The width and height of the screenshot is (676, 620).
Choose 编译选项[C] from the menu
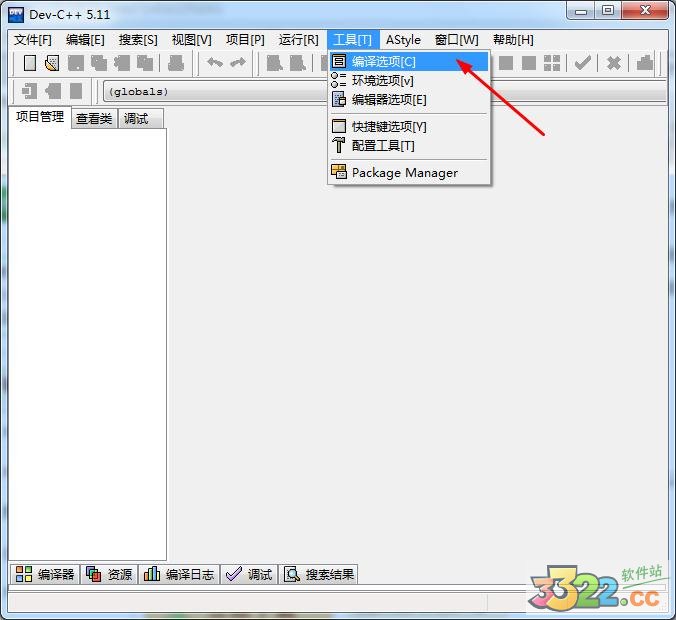409,61
